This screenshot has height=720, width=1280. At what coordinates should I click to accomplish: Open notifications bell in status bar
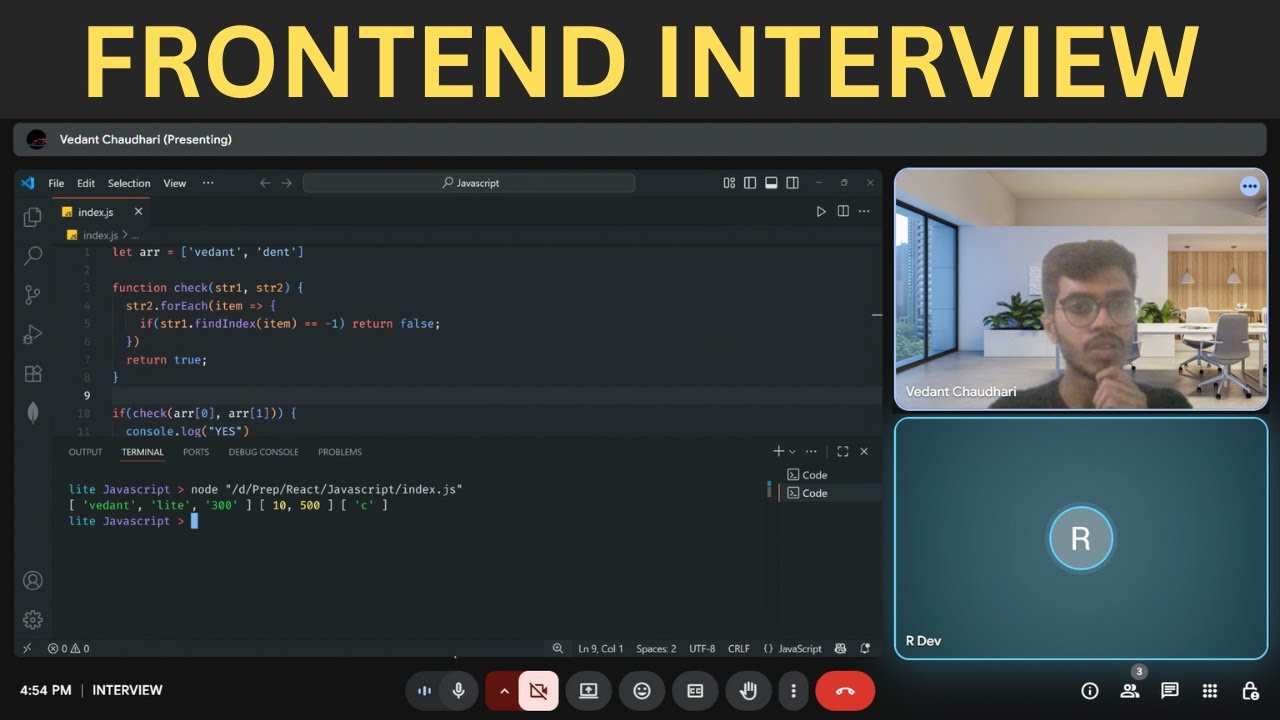tap(864, 648)
